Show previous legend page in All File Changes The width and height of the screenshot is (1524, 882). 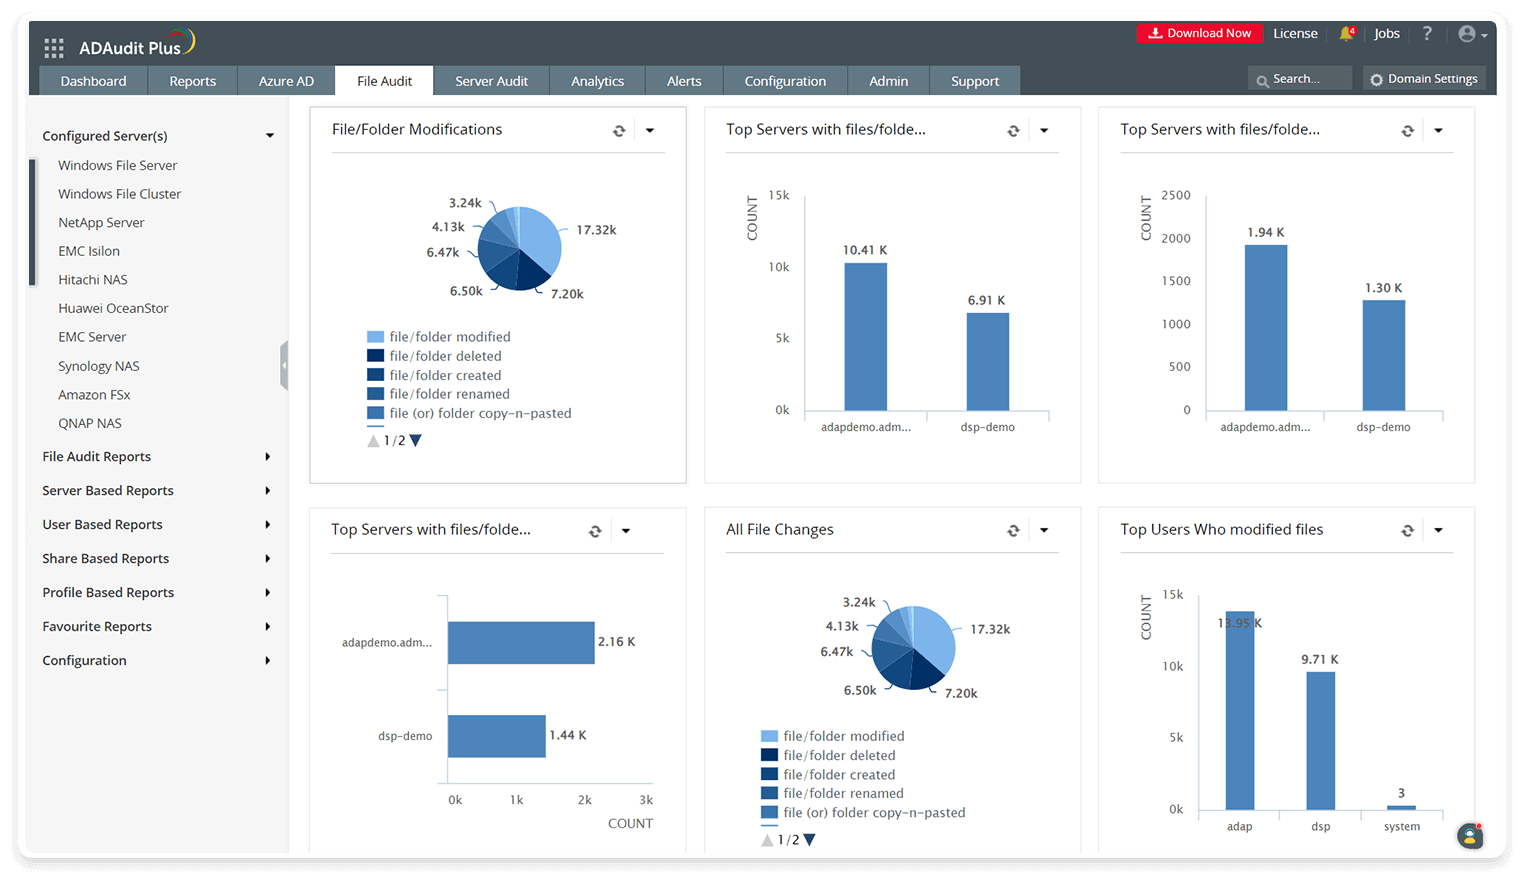(768, 840)
